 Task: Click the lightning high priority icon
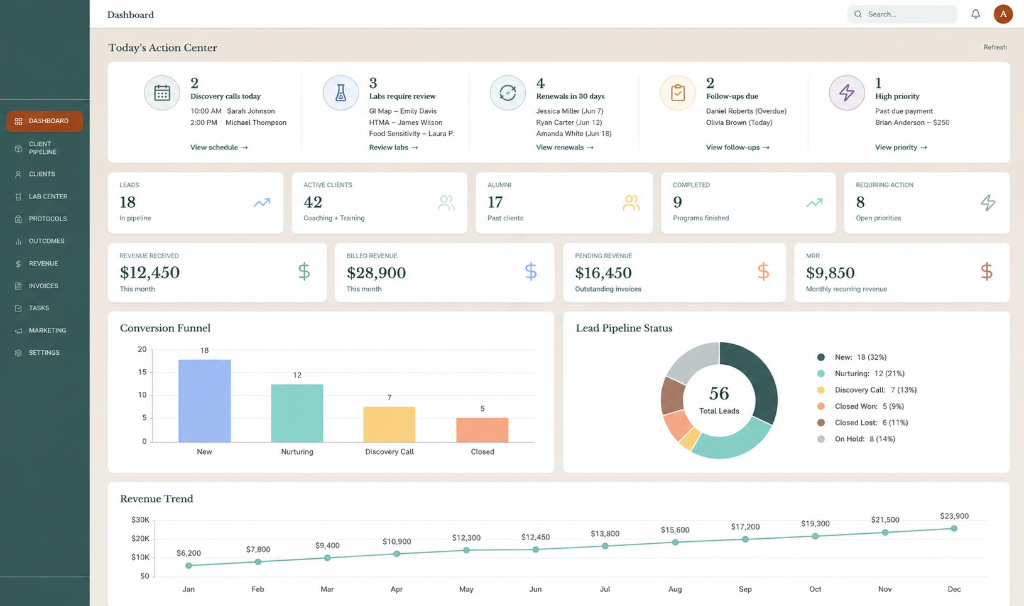coord(847,93)
